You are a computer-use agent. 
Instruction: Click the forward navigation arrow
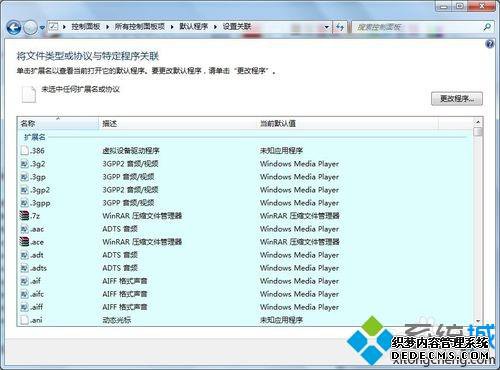pyautogui.click(x=31, y=28)
